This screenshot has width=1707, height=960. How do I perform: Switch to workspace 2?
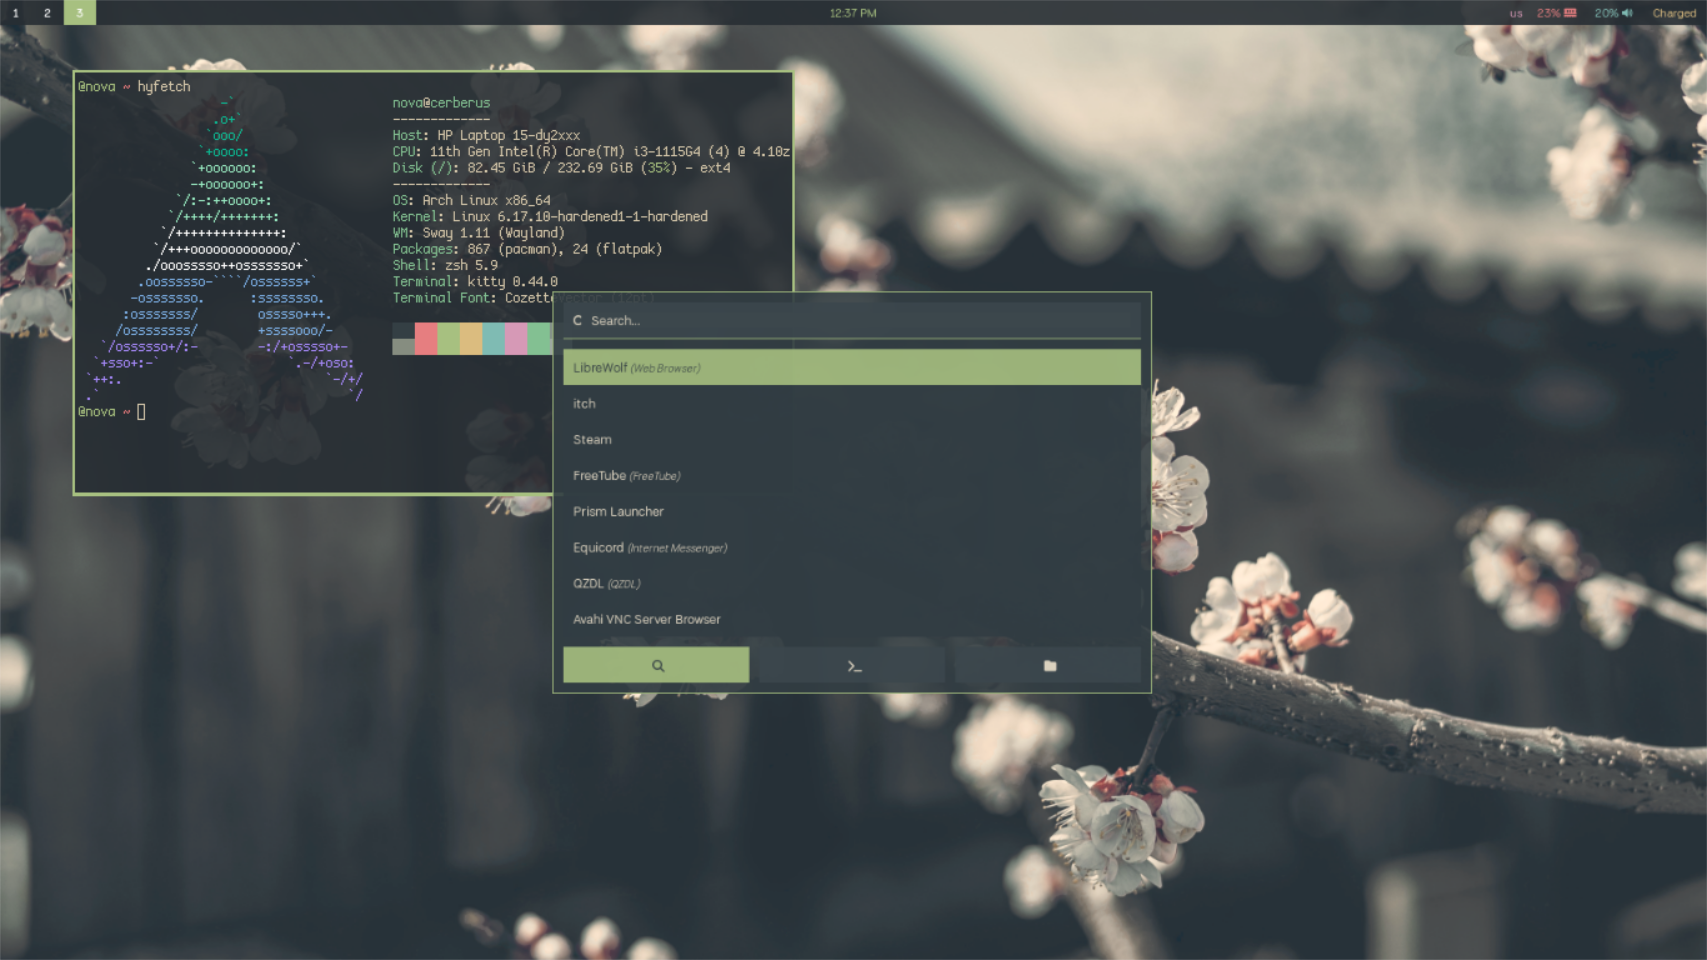[46, 13]
